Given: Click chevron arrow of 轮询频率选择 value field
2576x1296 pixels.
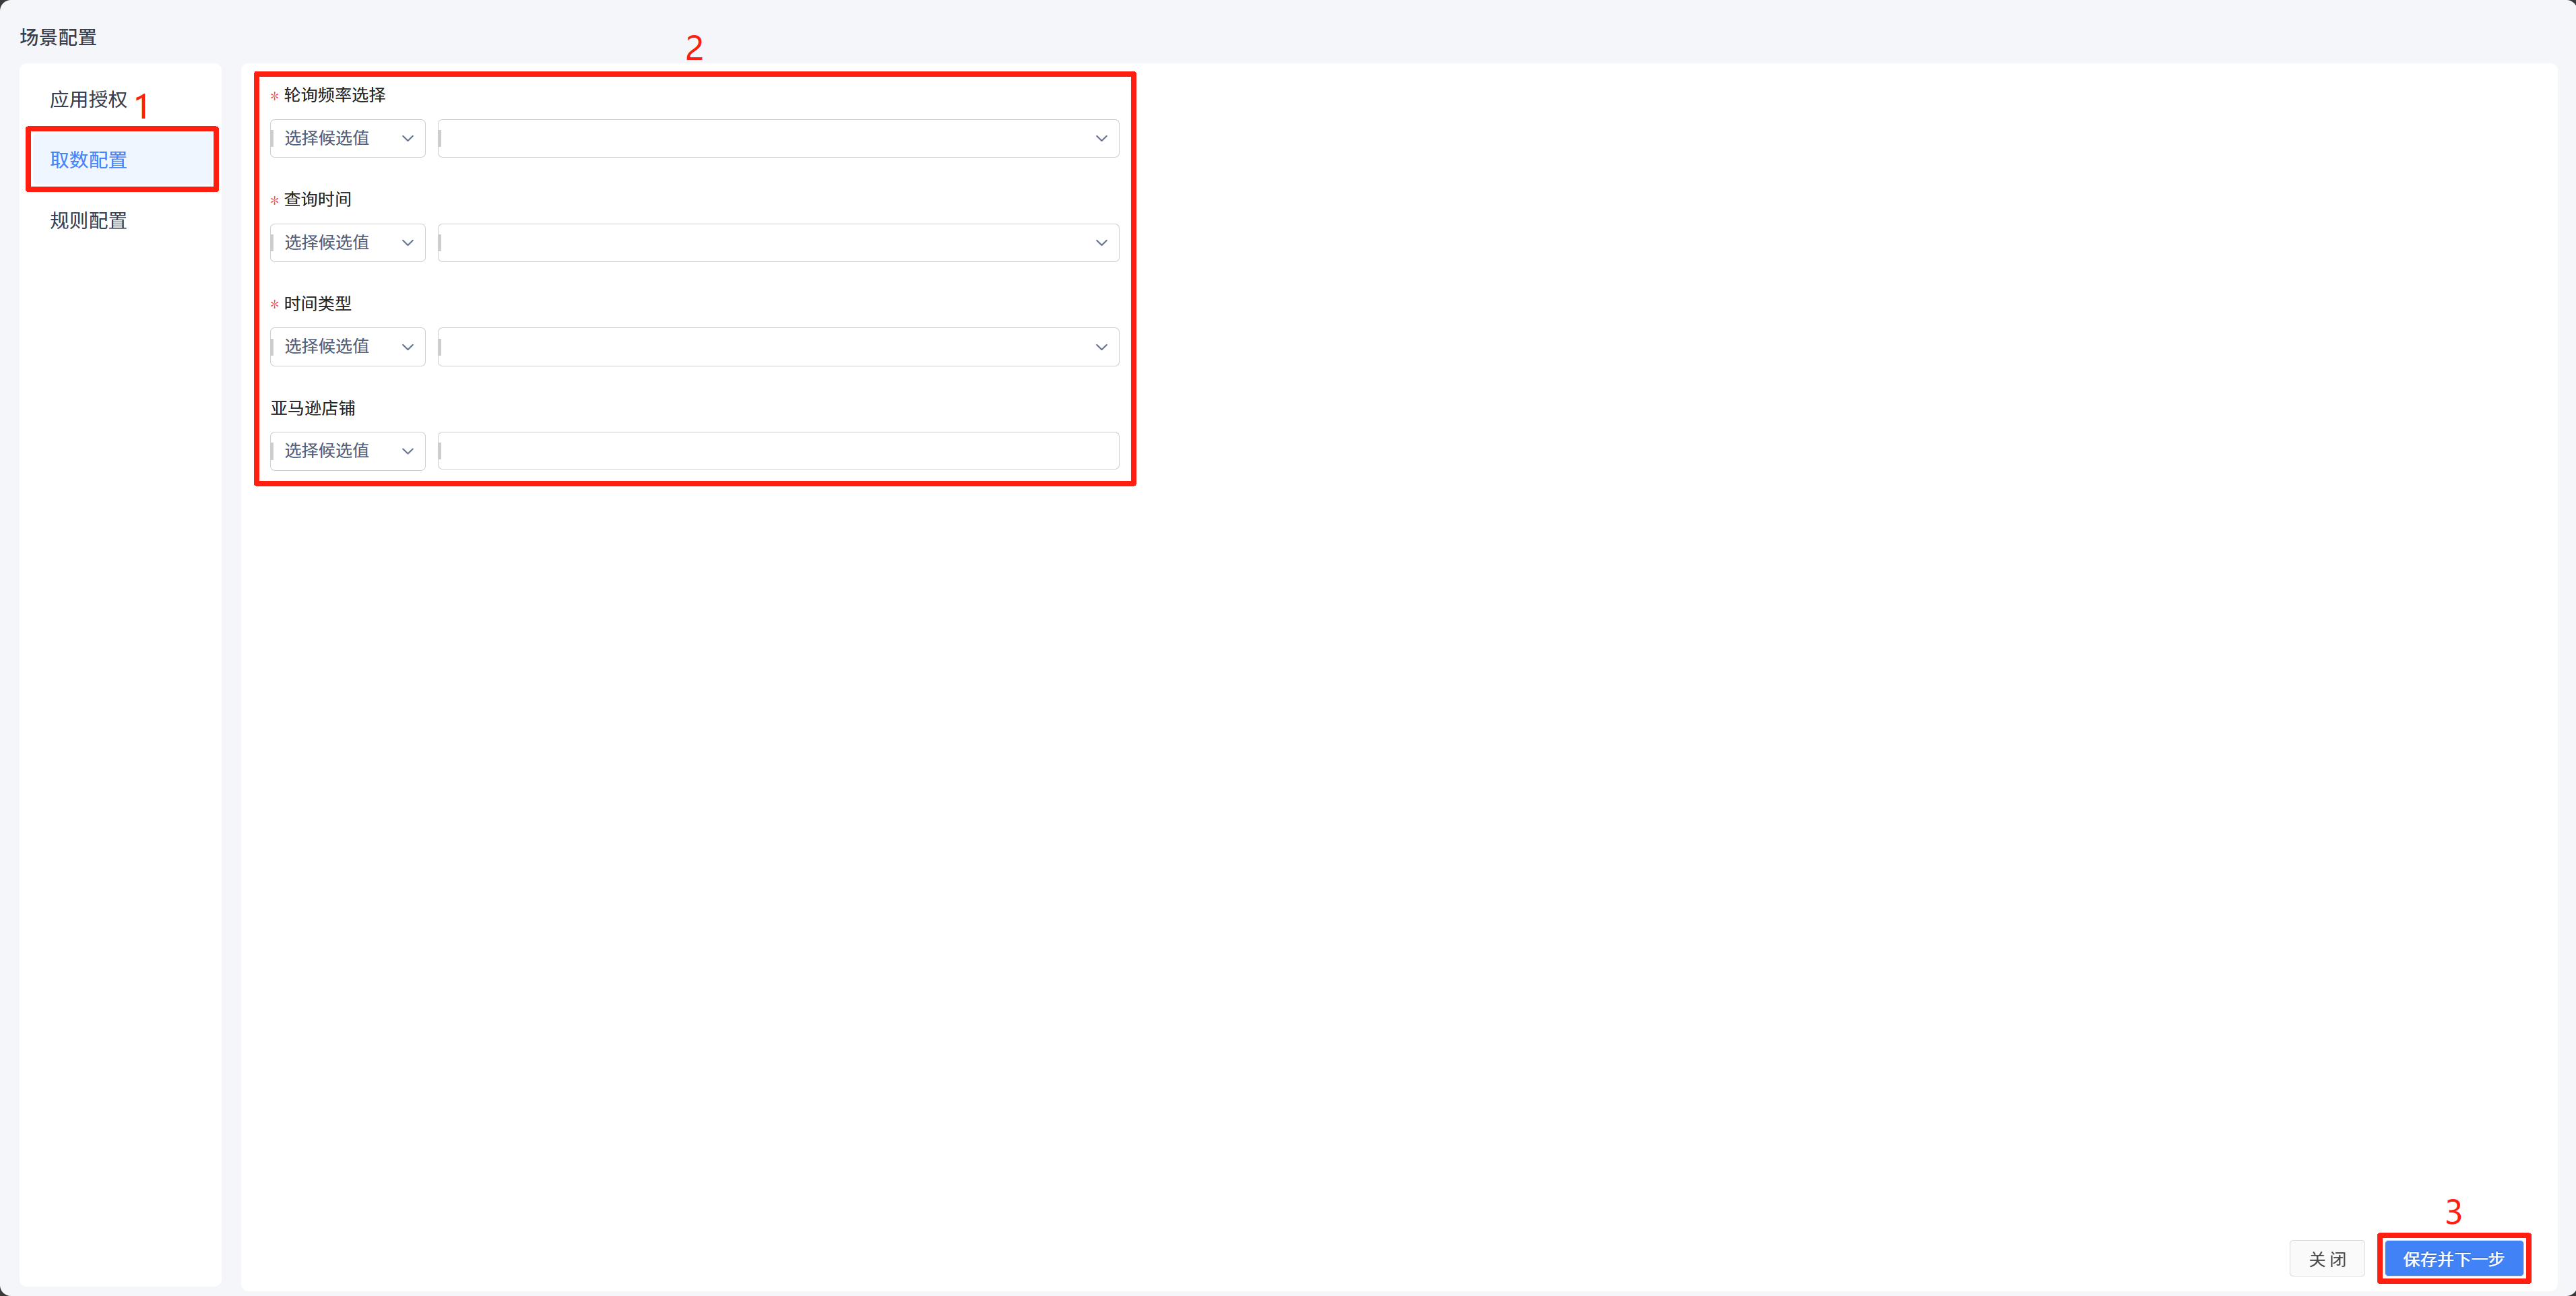Looking at the screenshot, I should (1101, 138).
